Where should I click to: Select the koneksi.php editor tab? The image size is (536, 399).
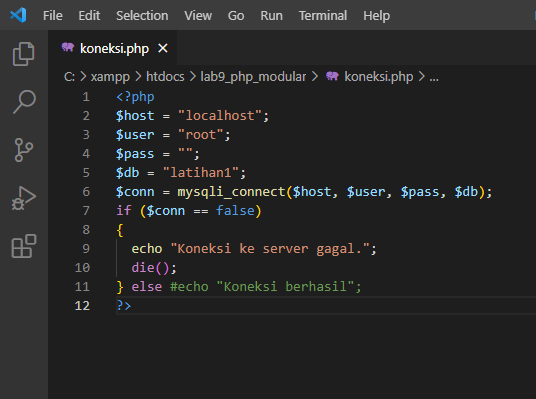coord(113,48)
